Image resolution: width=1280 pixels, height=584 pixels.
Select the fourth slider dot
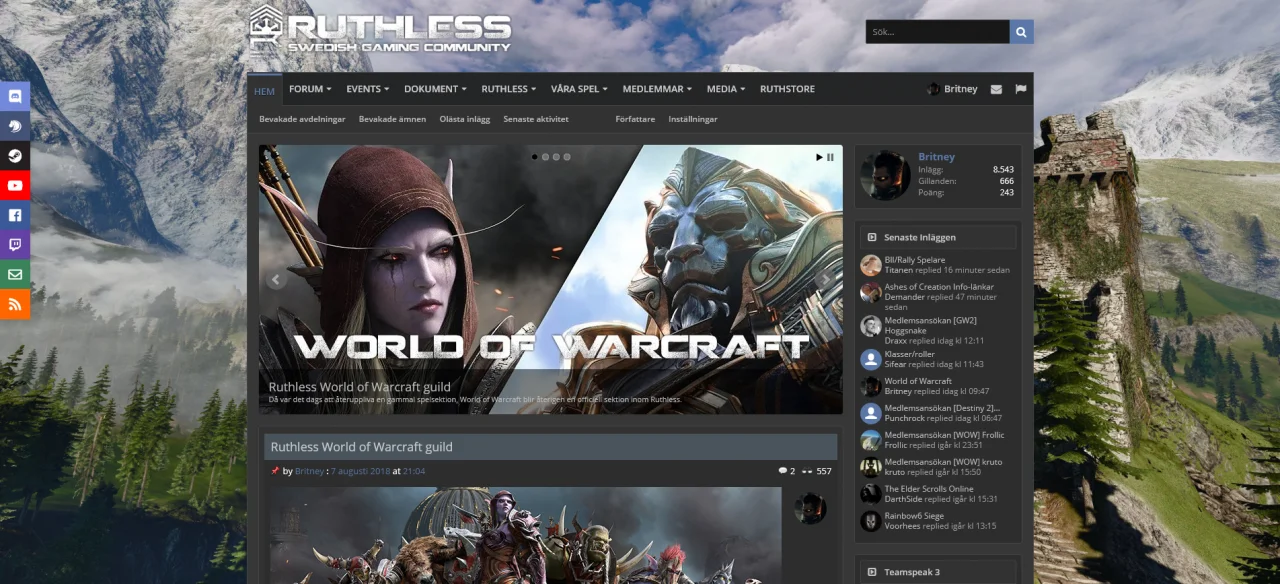(x=568, y=157)
